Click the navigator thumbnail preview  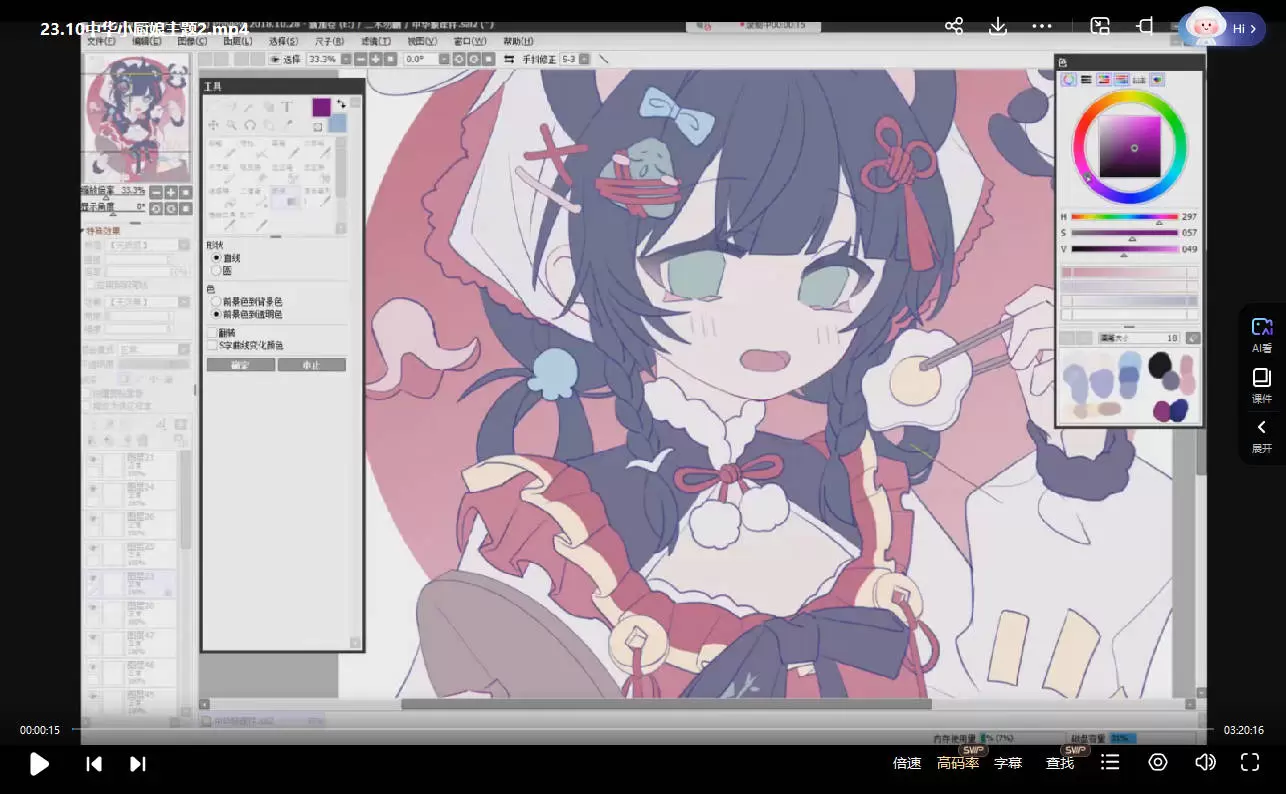pyautogui.click(x=138, y=117)
